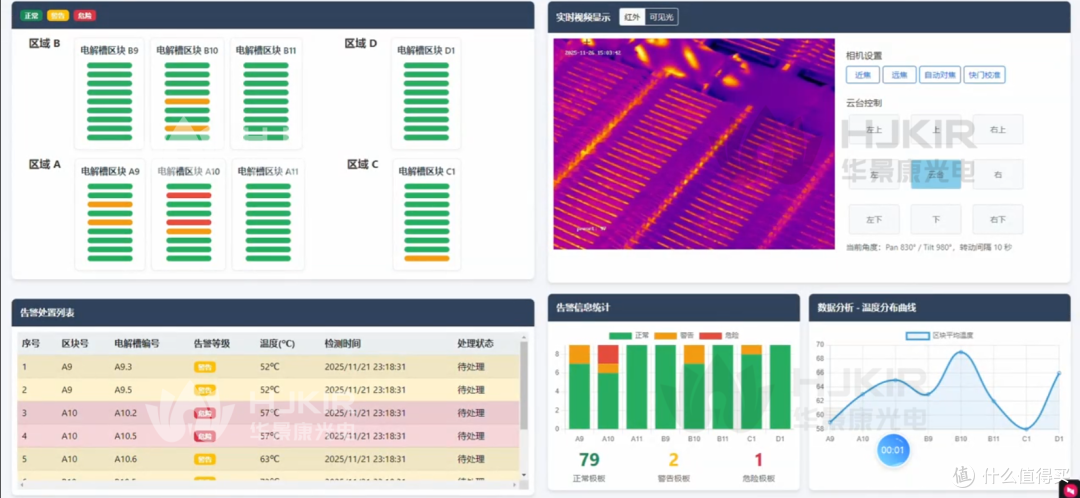Open the 电解槽区块 B9 card

coord(110,93)
